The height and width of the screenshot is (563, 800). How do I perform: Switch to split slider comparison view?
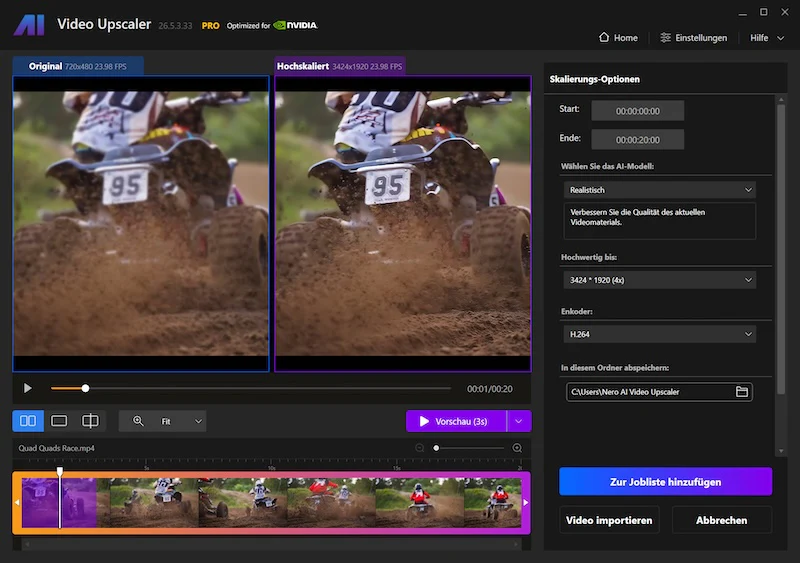[90, 421]
